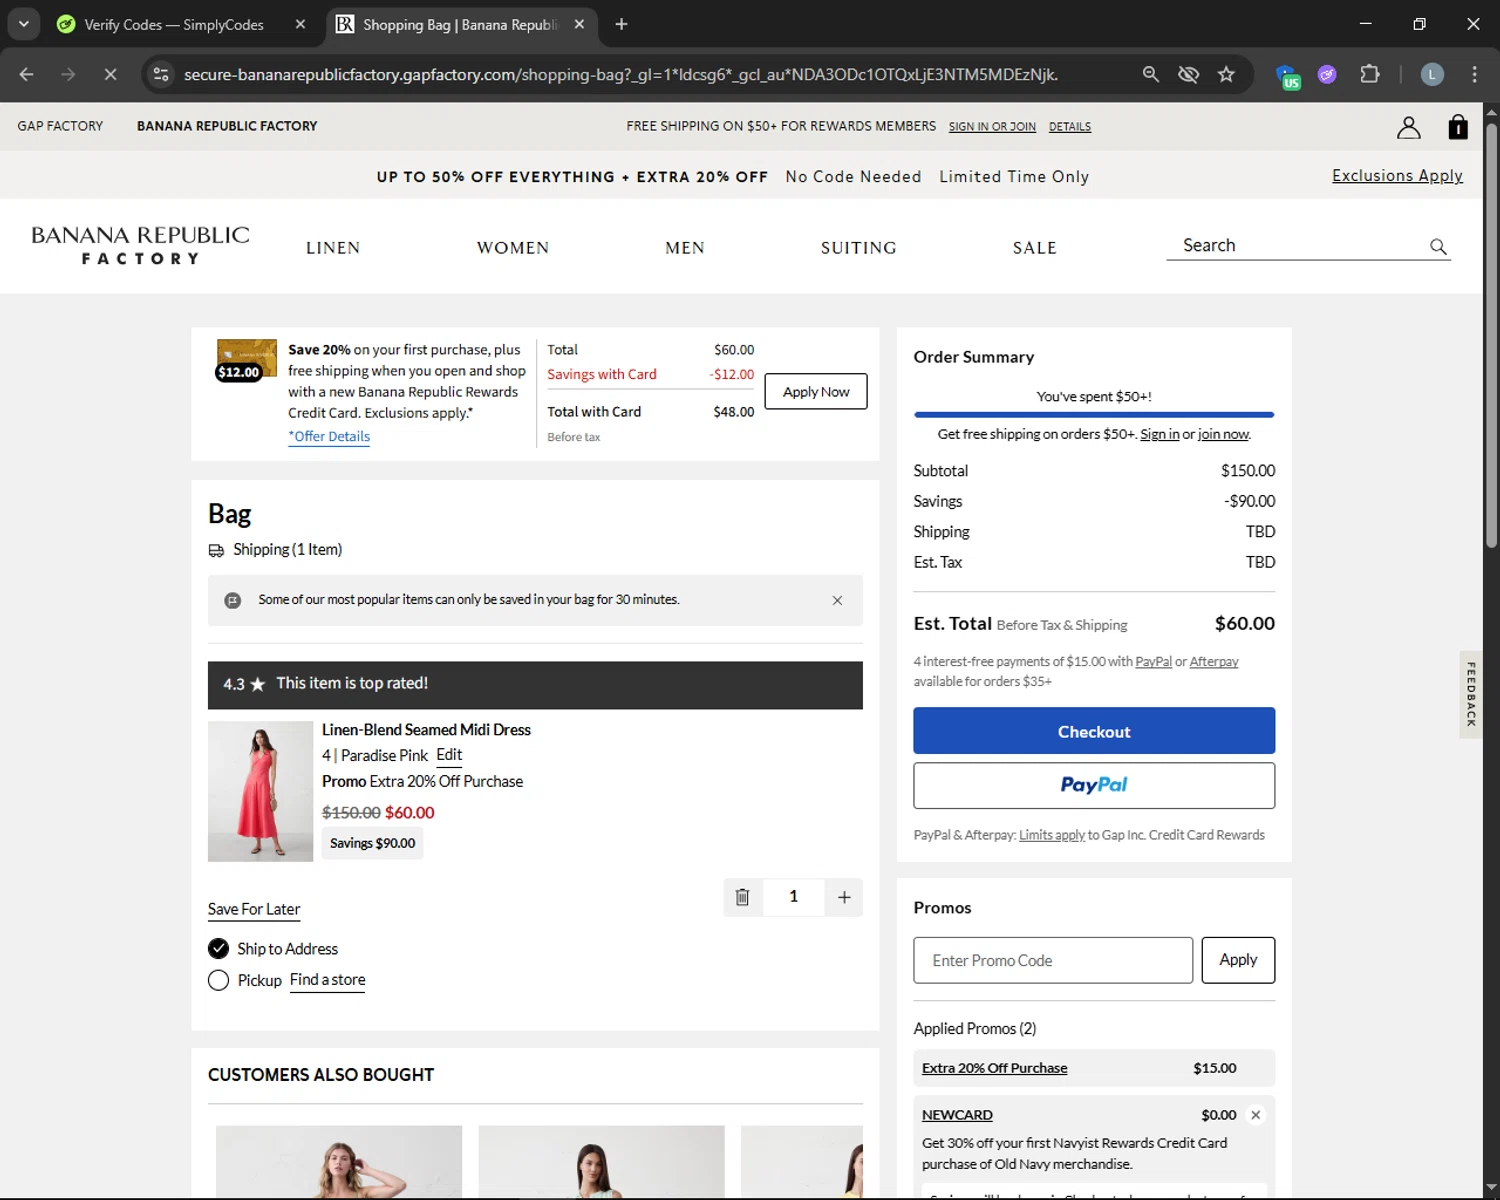Open shipping DETAILS link in top bar
The width and height of the screenshot is (1500, 1200).
tap(1070, 127)
